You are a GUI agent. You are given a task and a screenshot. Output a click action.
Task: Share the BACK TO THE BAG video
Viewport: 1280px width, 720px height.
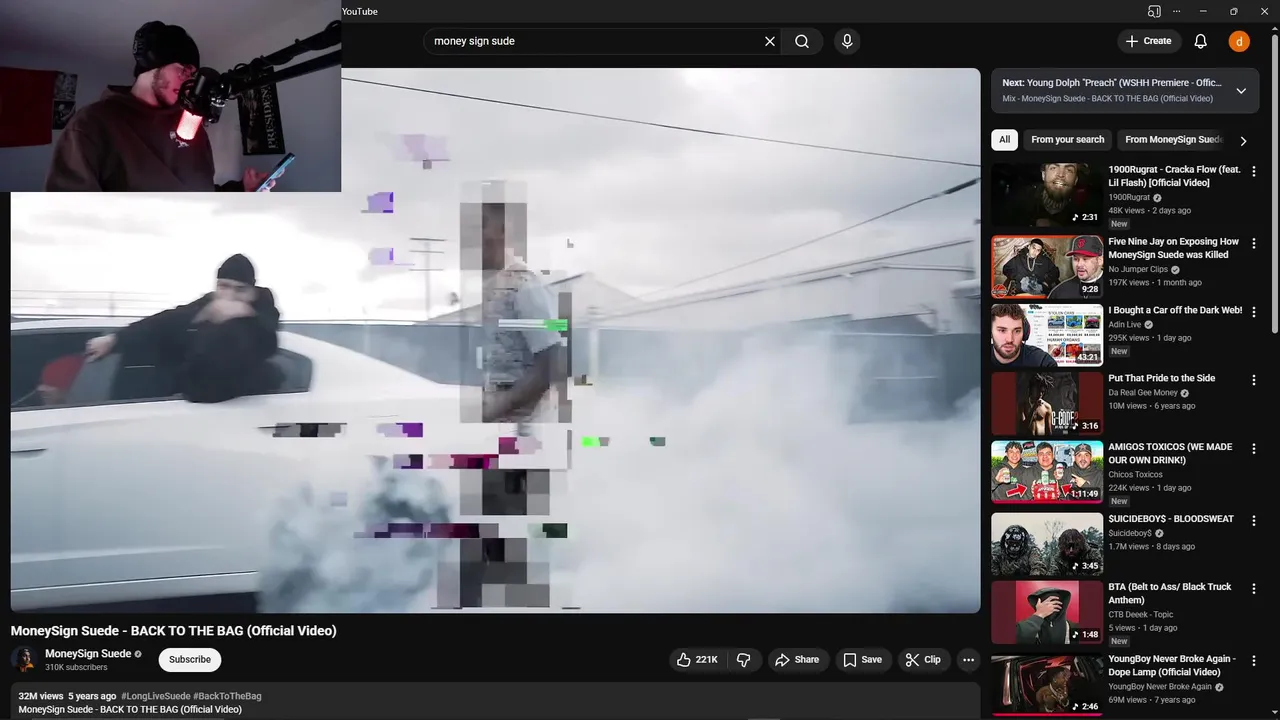click(x=797, y=660)
